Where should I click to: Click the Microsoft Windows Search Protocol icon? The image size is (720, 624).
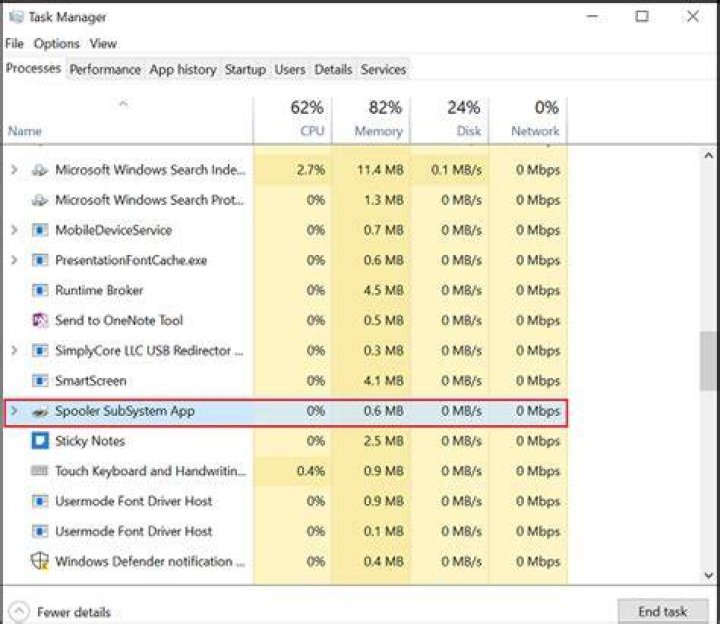point(39,200)
